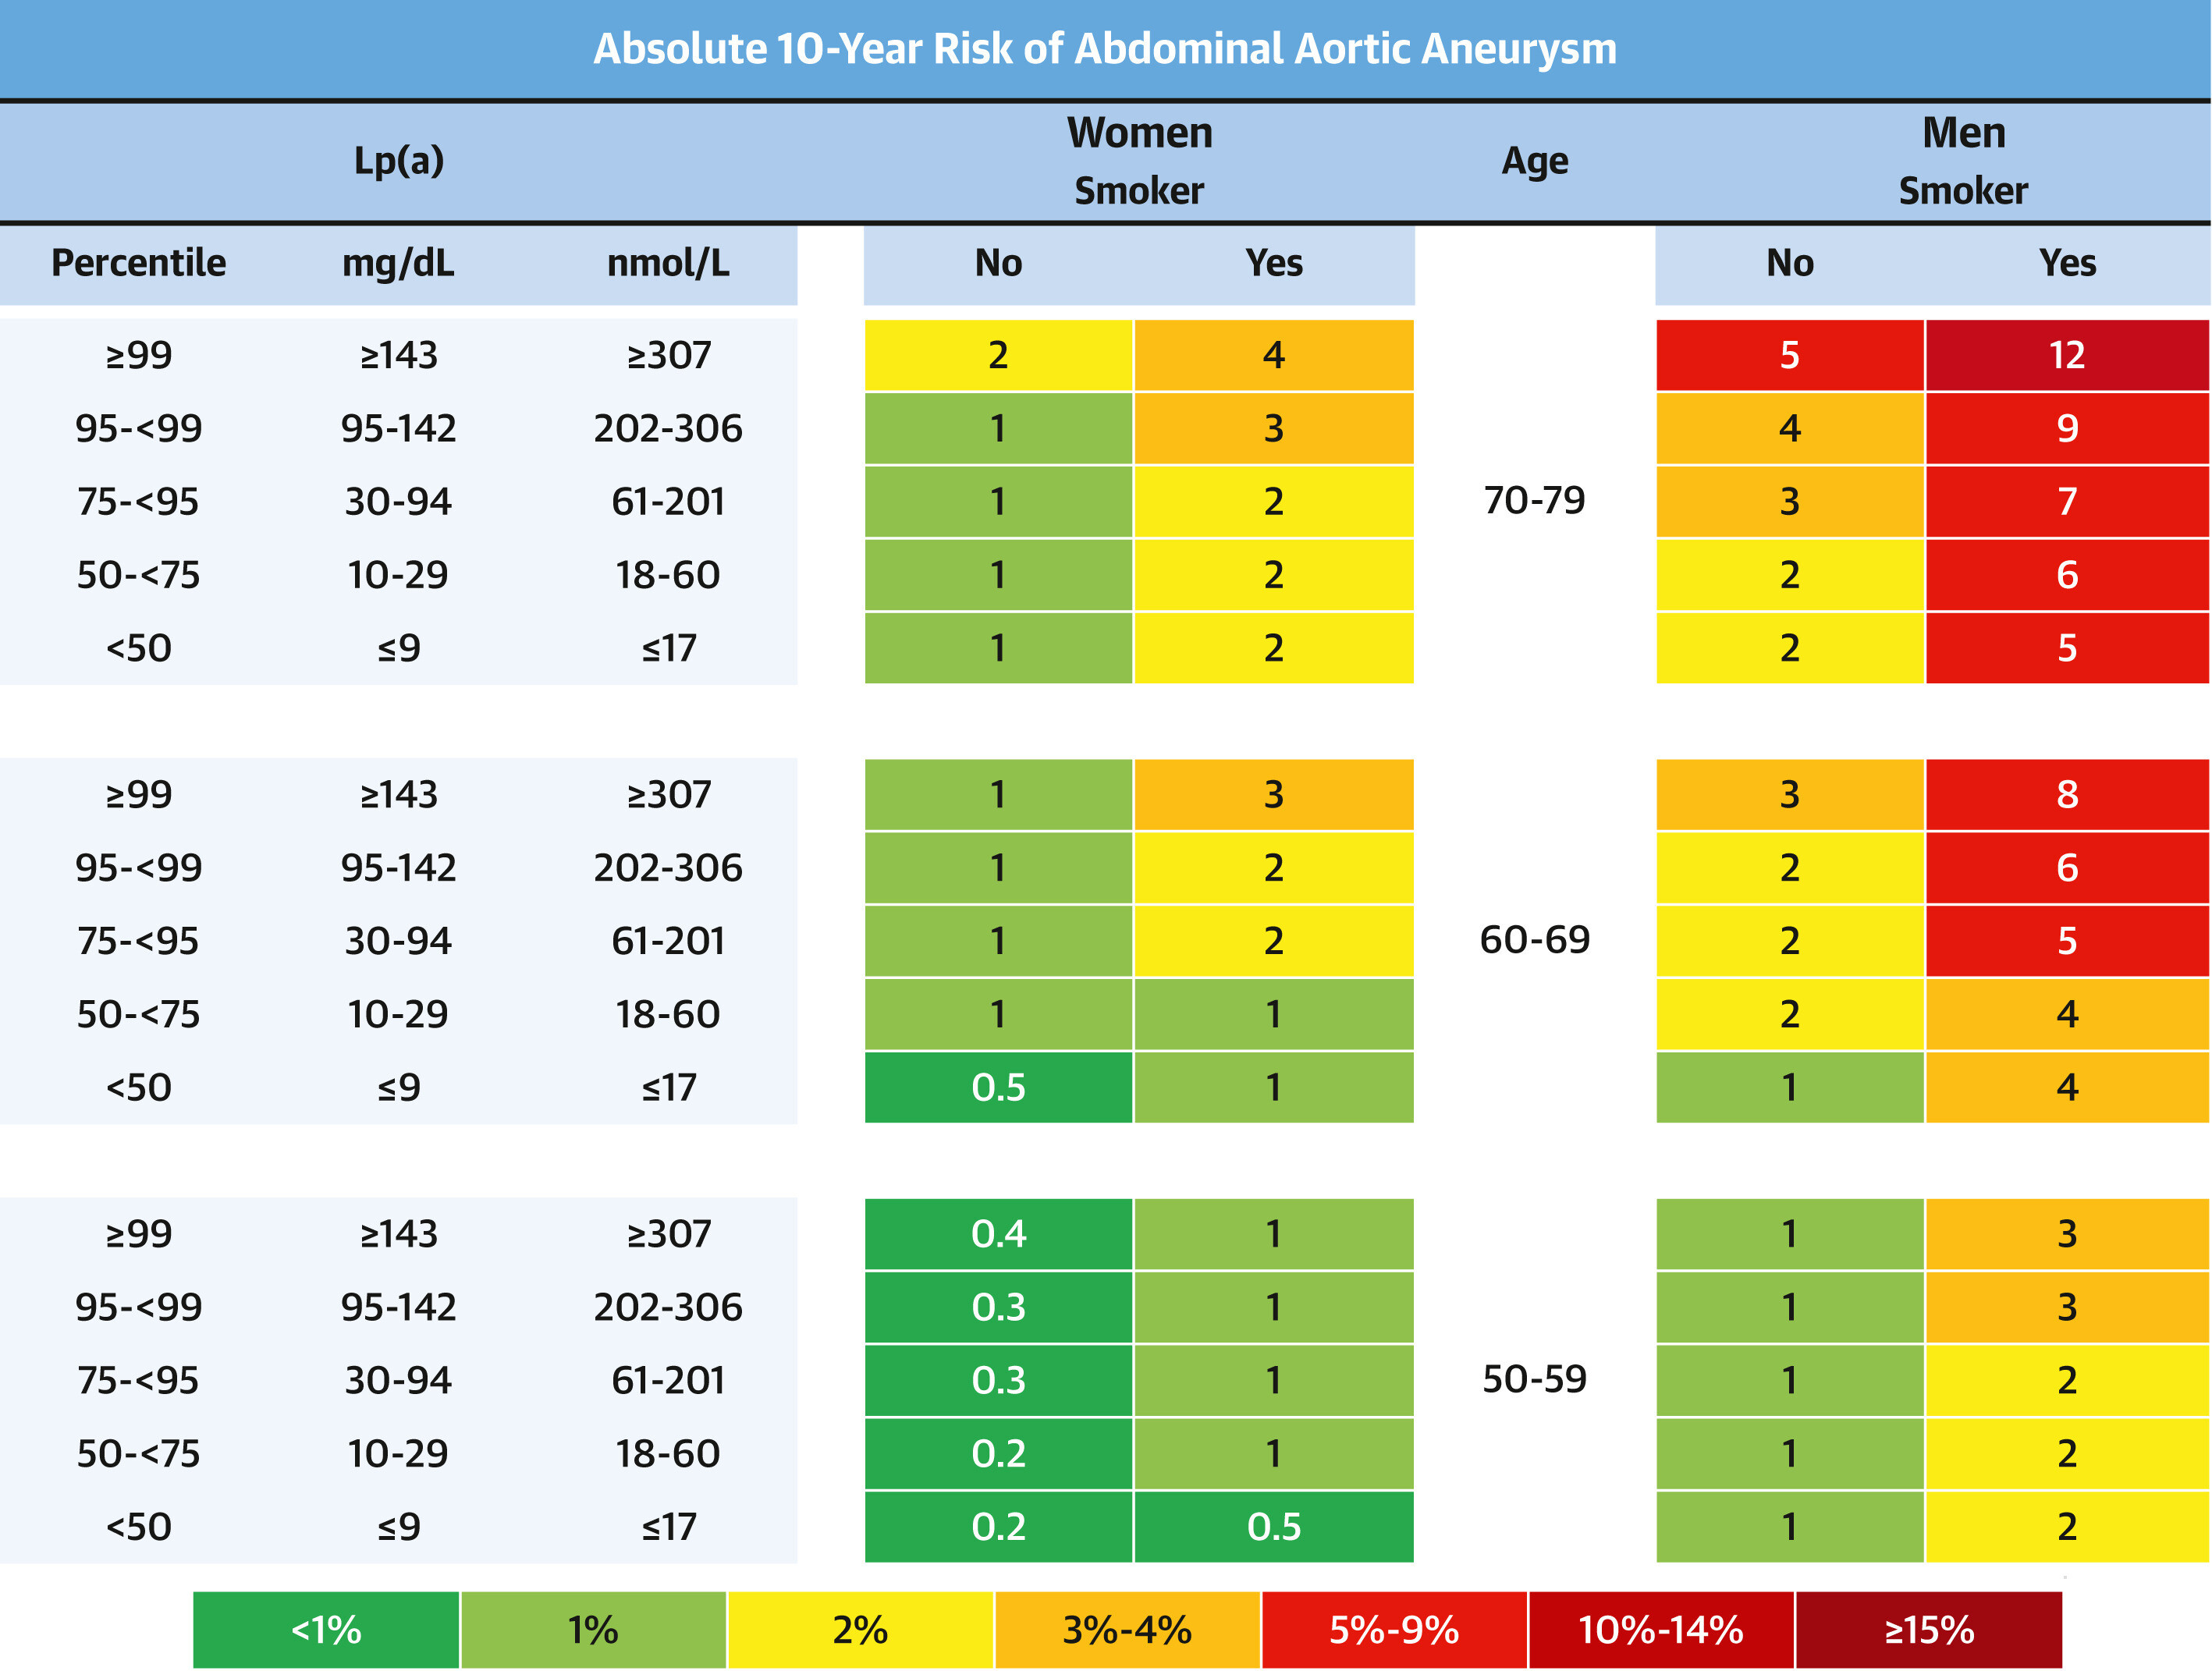Click the '4' cell for women smokers aged 70-79
The width and height of the screenshot is (2212, 1671).
tap(1274, 355)
